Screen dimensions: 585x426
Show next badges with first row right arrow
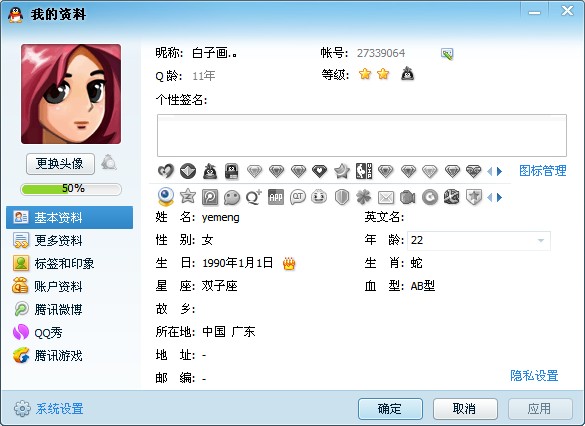pos(500,172)
